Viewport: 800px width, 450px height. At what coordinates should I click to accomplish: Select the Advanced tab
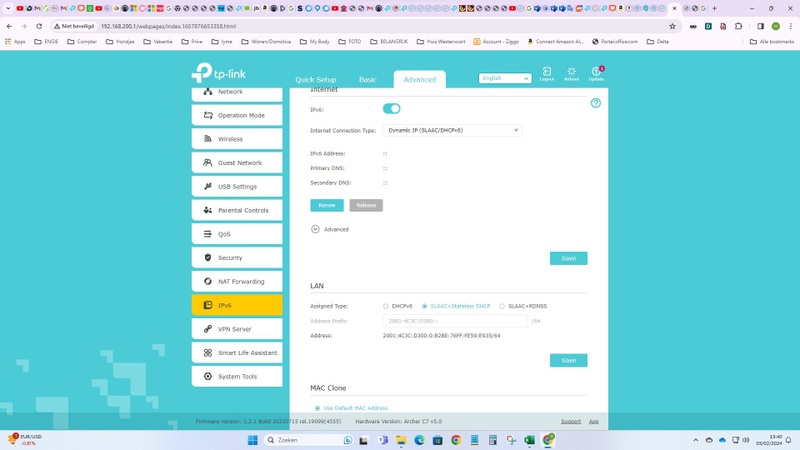tap(419, 80)
